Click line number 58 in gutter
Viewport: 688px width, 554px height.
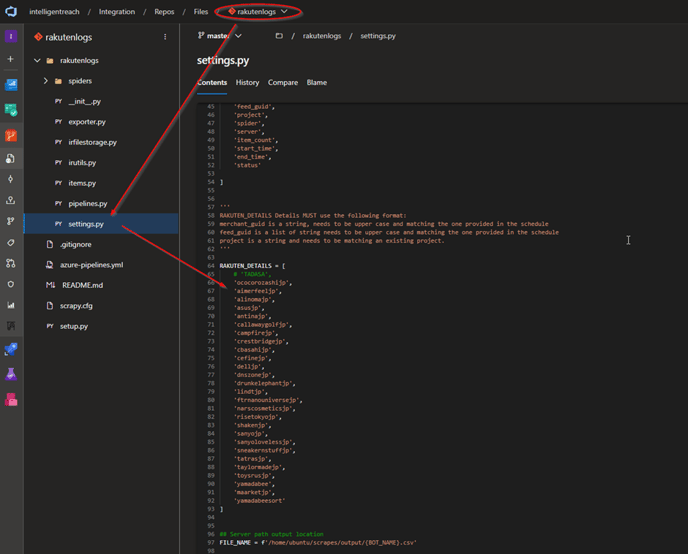click(211, 215)
